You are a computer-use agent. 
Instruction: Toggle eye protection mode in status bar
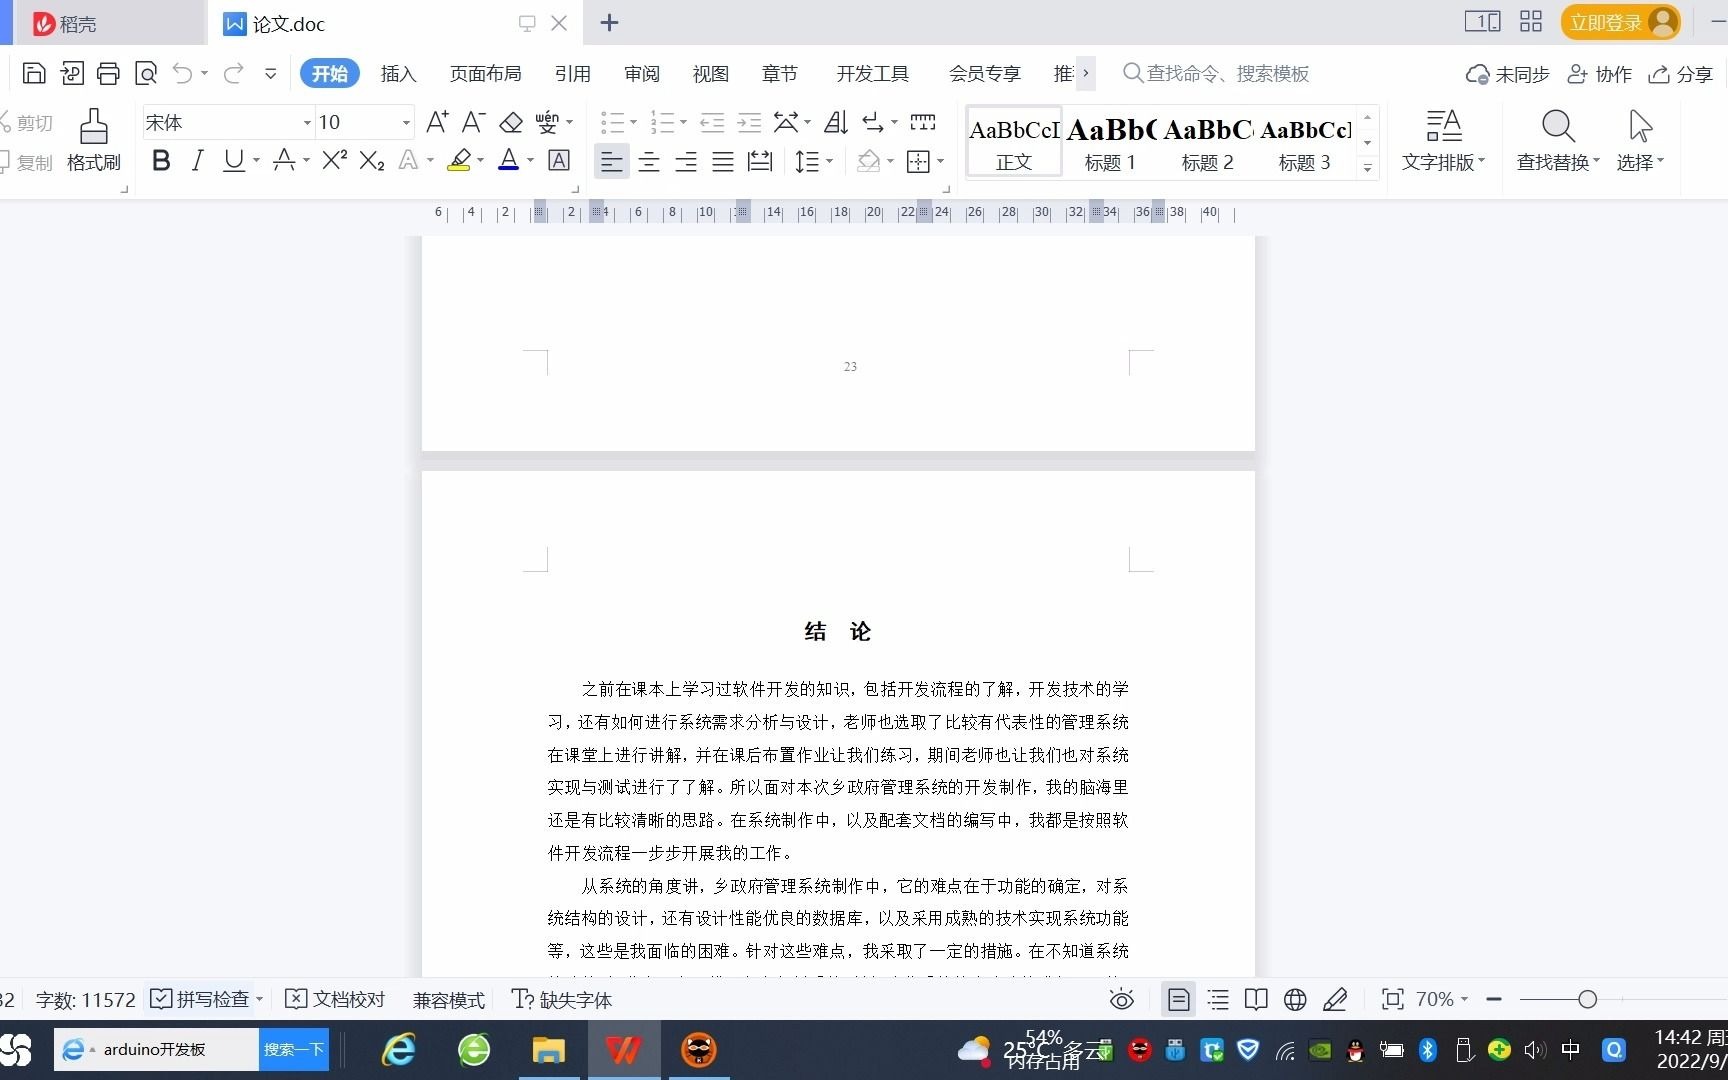pos(1122,999)
